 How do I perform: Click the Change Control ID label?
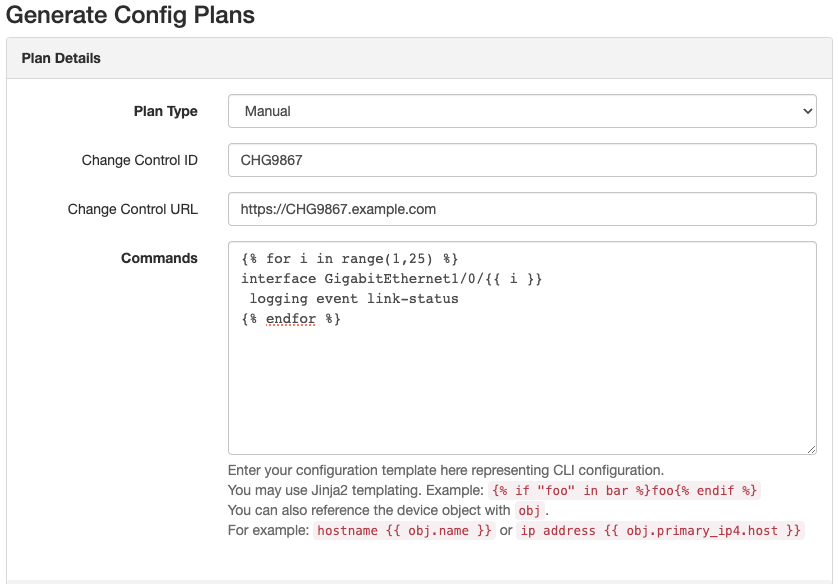click(139, 160)
